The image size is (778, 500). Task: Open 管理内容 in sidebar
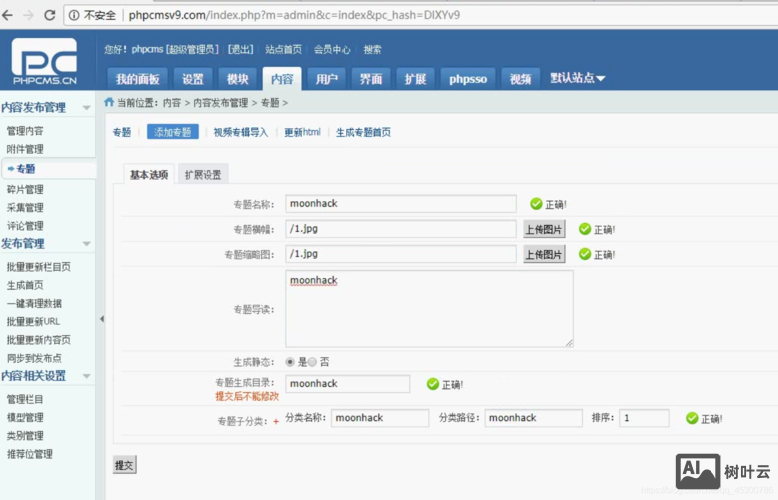coord(25,131)
